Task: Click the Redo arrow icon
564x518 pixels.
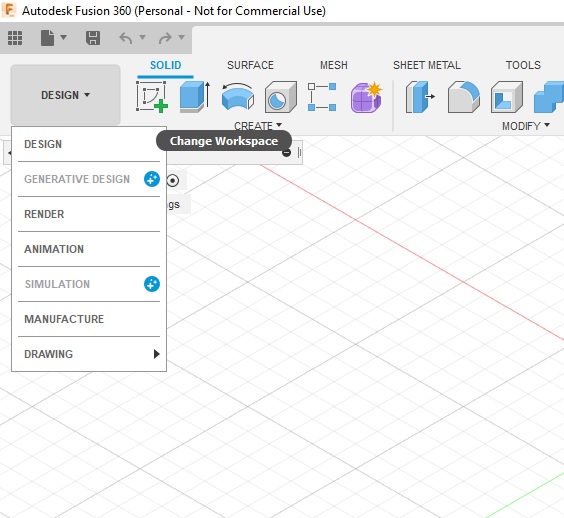Action: 165,38
